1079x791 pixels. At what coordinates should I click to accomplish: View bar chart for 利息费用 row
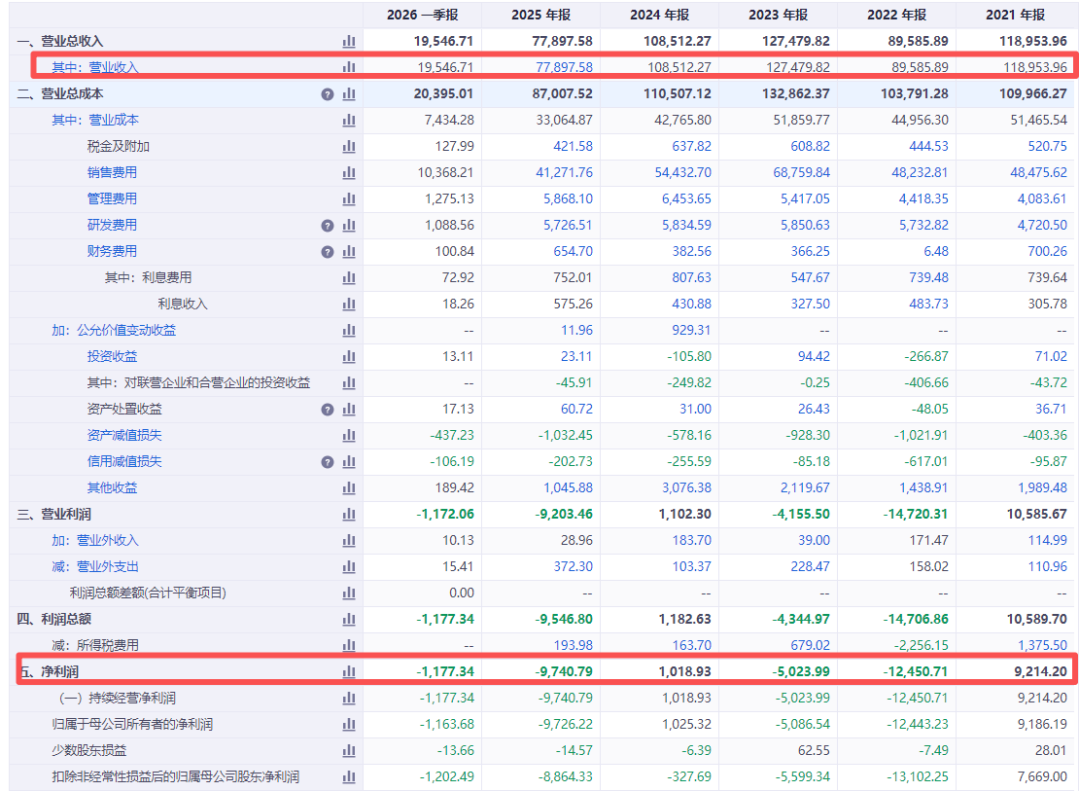point(349,277)
